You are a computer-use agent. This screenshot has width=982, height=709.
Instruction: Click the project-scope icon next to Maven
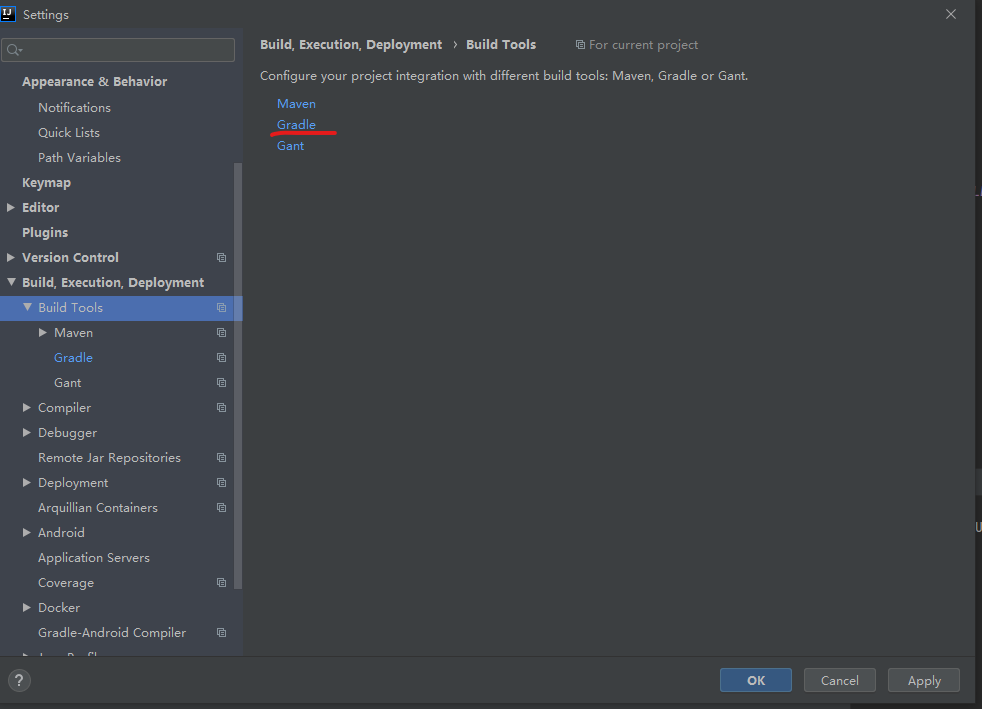(221, 332)
